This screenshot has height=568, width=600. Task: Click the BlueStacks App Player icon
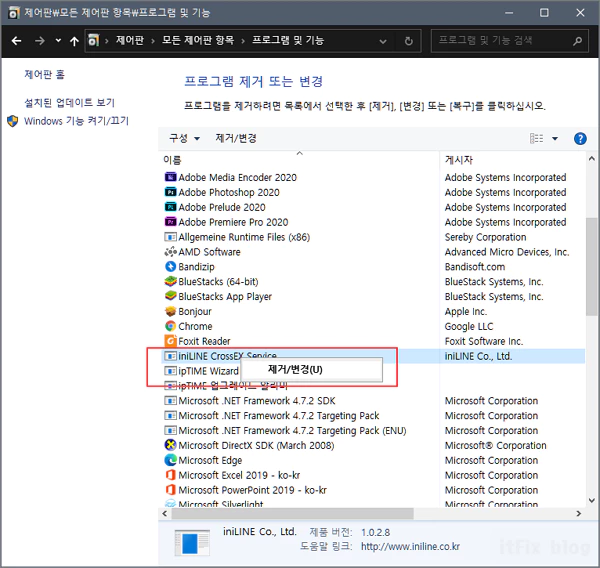coord(170,296)
